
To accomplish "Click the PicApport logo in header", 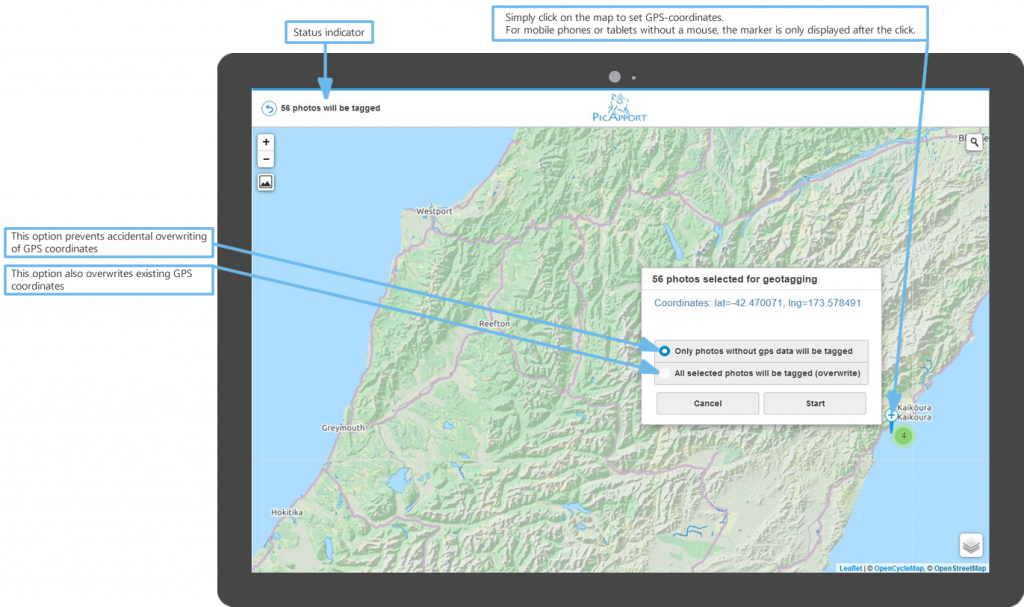I will 620,108.
